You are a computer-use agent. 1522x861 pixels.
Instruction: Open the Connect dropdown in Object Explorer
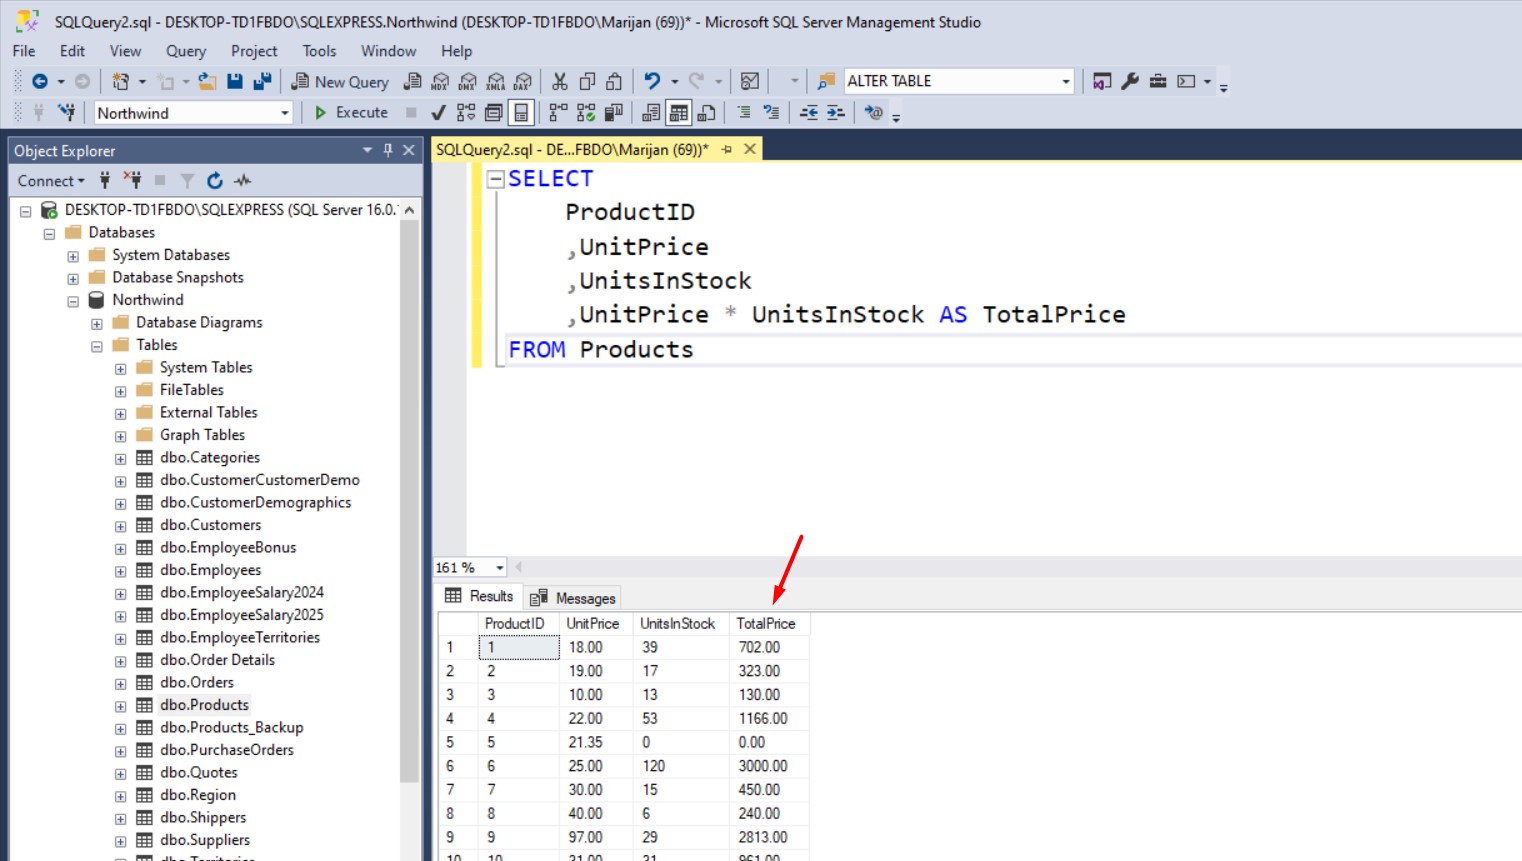click(51, 181)
